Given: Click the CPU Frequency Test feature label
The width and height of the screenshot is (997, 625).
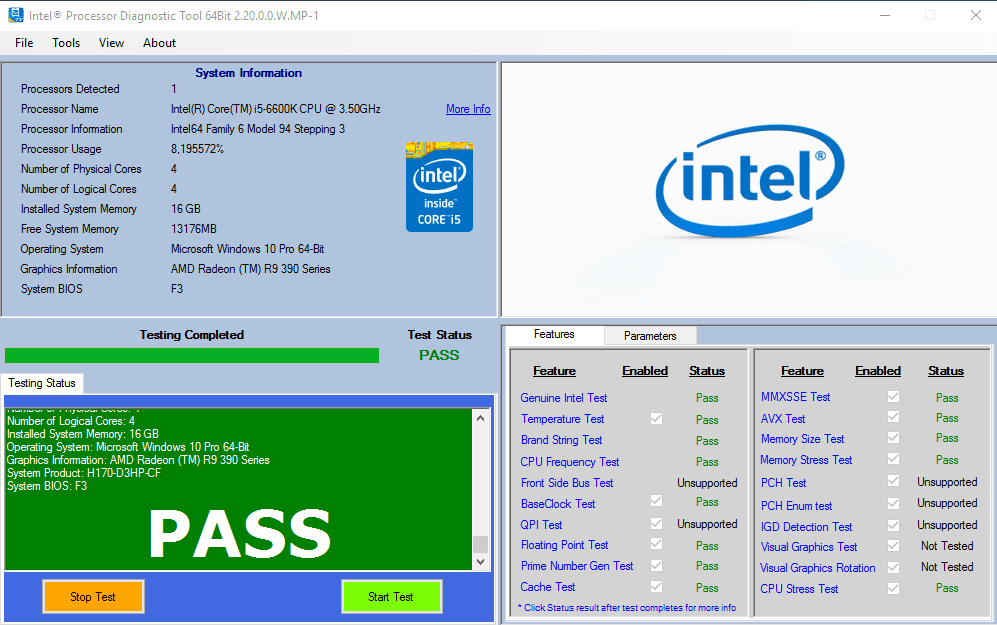Looking at the screenshot, I should 570,462.
